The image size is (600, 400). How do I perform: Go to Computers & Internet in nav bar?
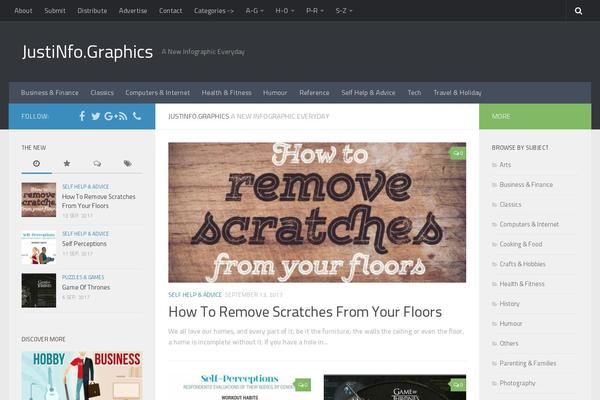point(158,93)
